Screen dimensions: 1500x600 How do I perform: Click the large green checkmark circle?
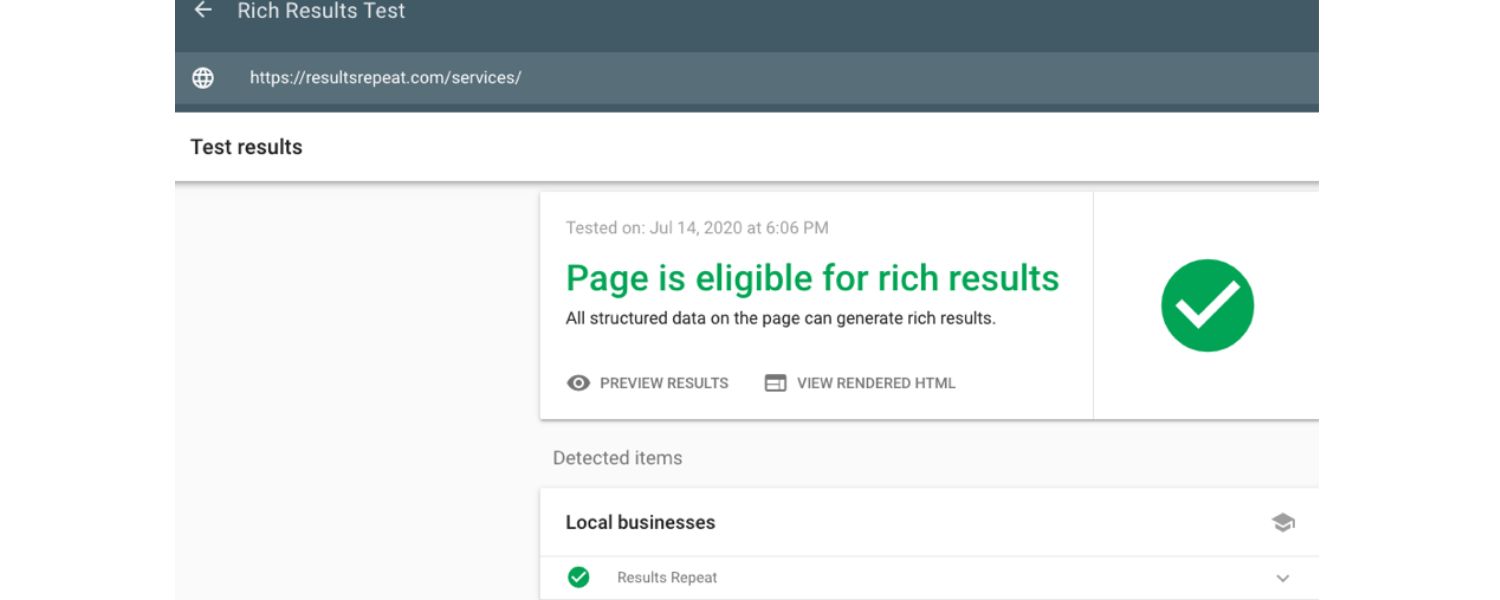(1207, 305)
